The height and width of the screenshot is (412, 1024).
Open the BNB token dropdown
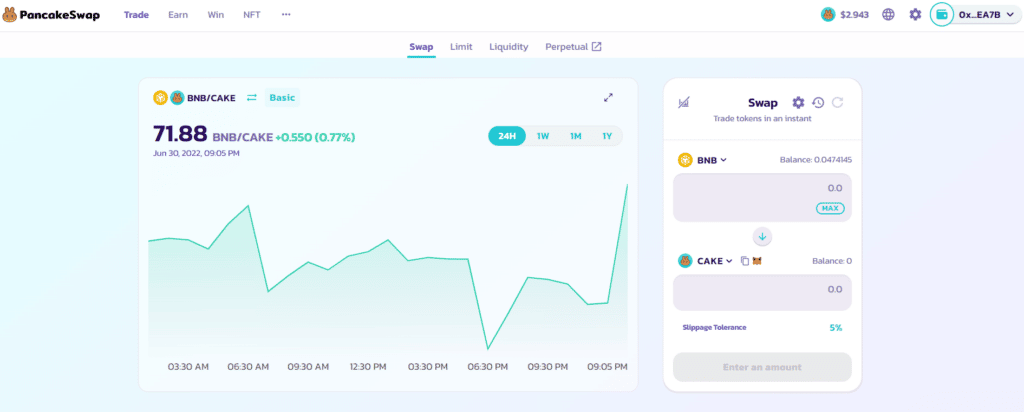(703, 160)
